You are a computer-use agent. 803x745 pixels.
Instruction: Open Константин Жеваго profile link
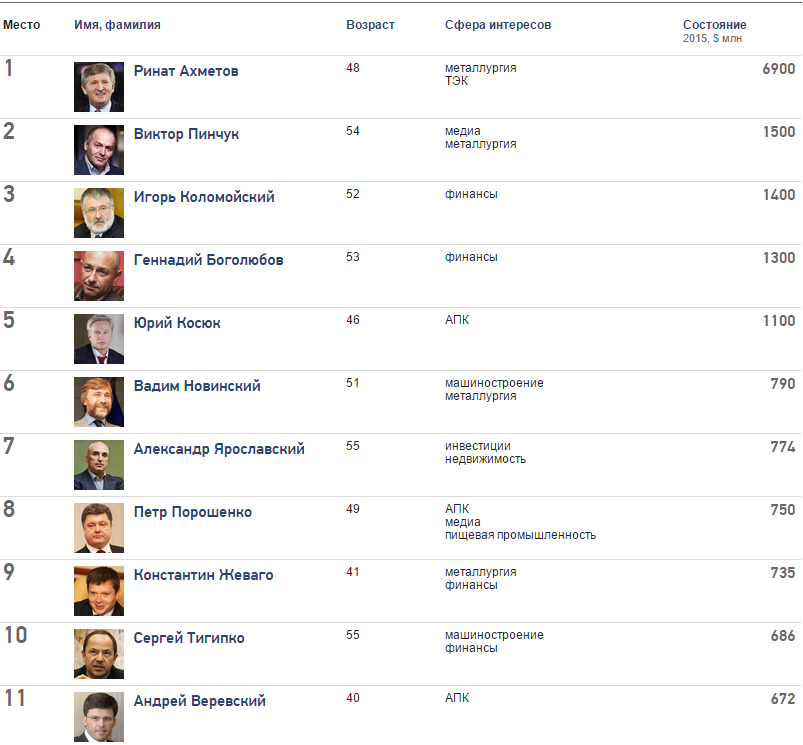tap(203, 576)
